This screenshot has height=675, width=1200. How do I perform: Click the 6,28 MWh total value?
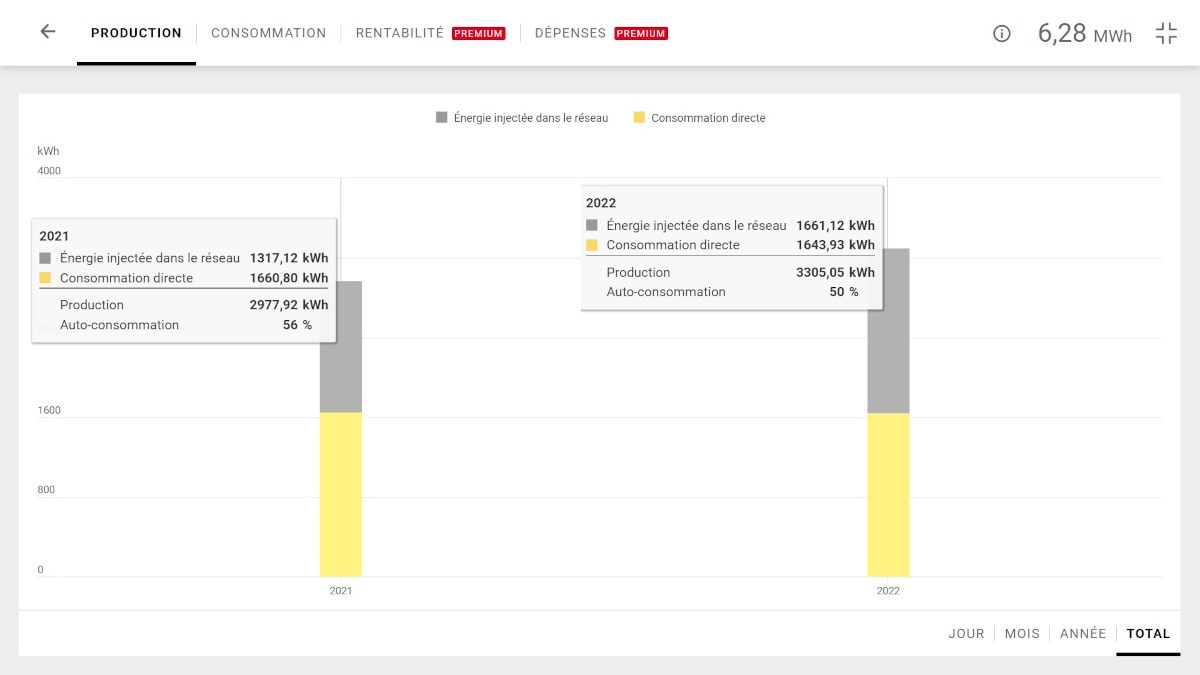(1084, 33)
